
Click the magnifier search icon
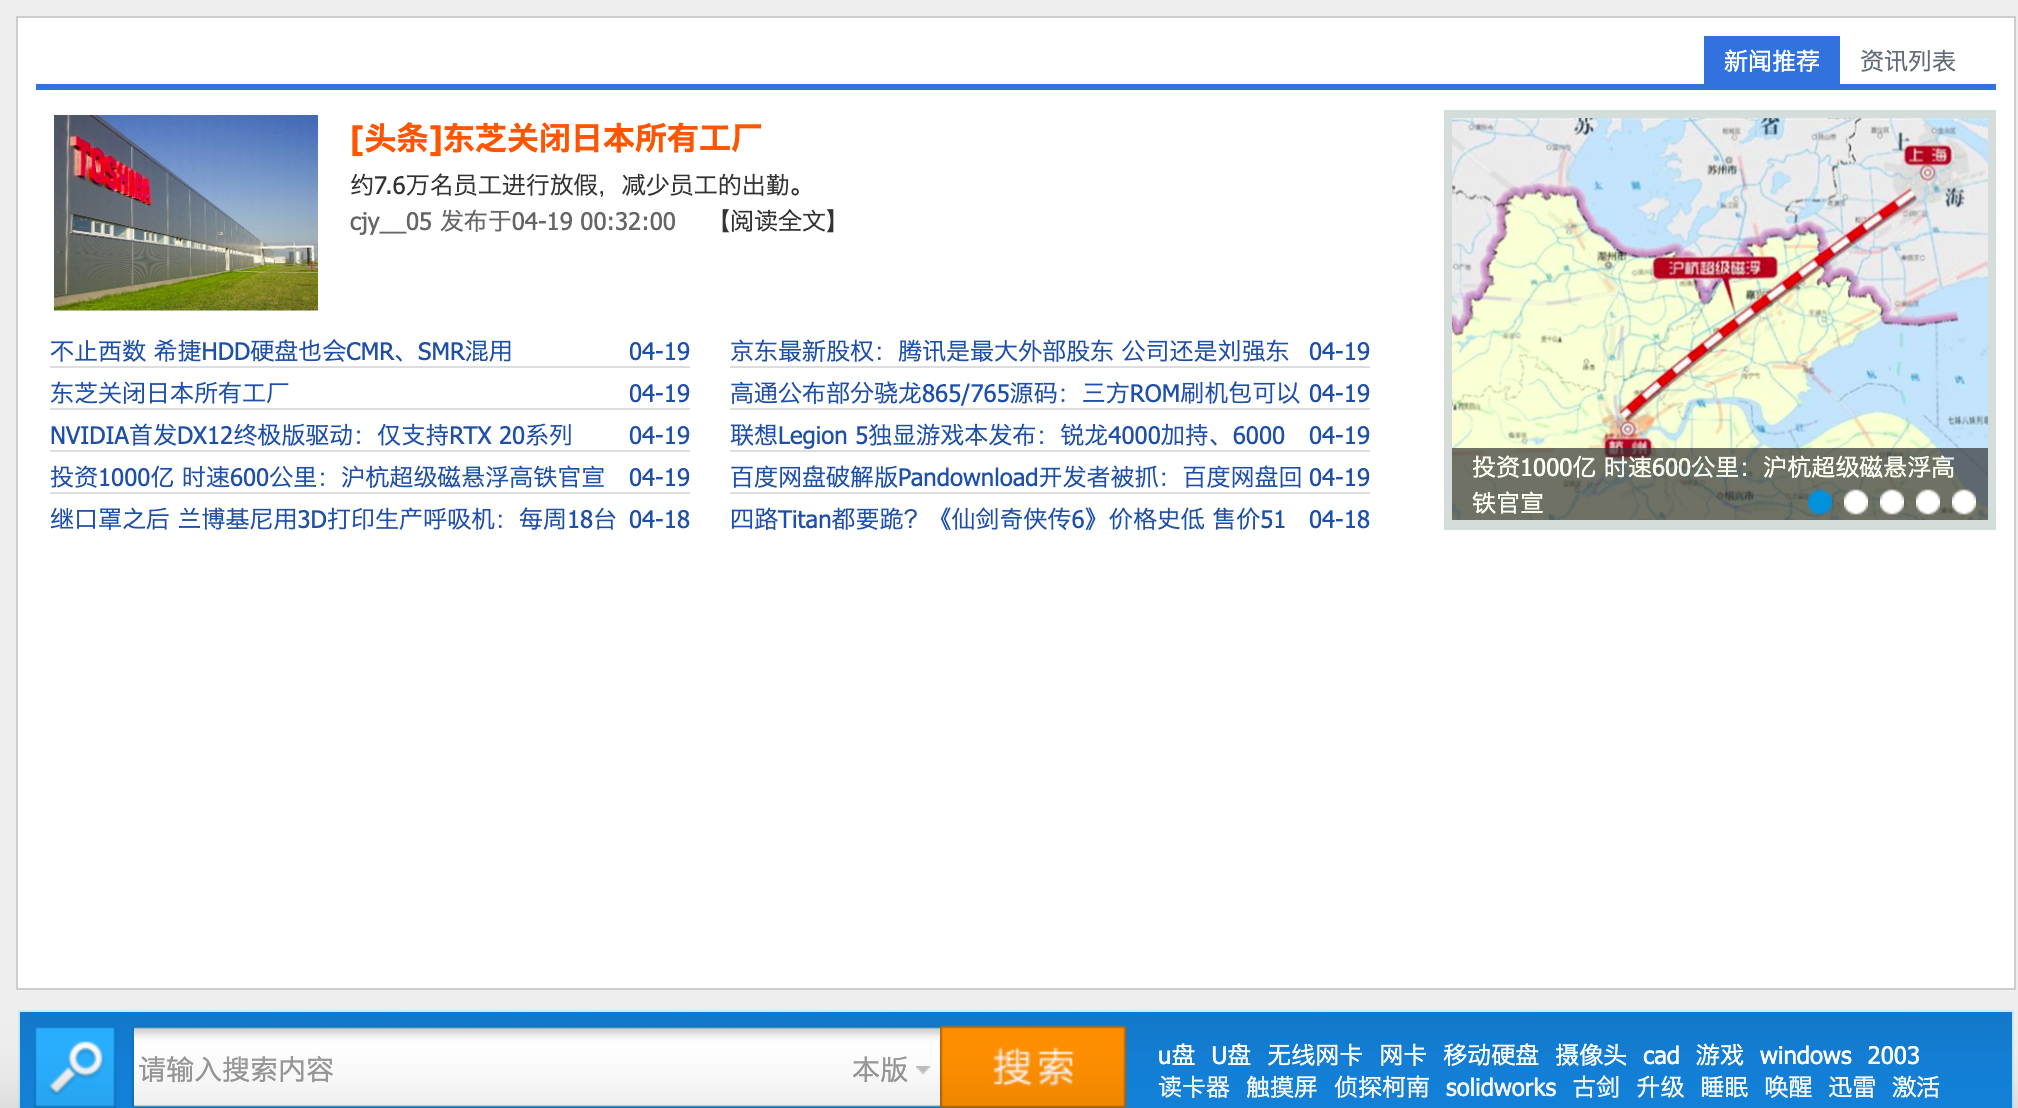point(75,1067)
